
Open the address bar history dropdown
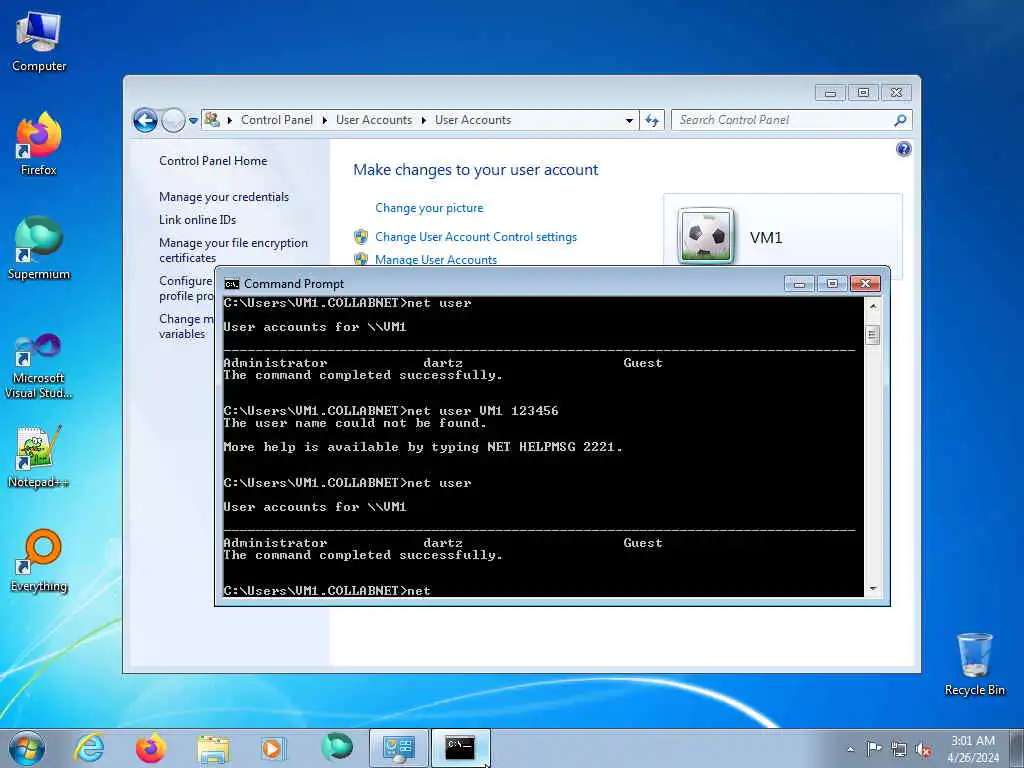coord(629,120)
